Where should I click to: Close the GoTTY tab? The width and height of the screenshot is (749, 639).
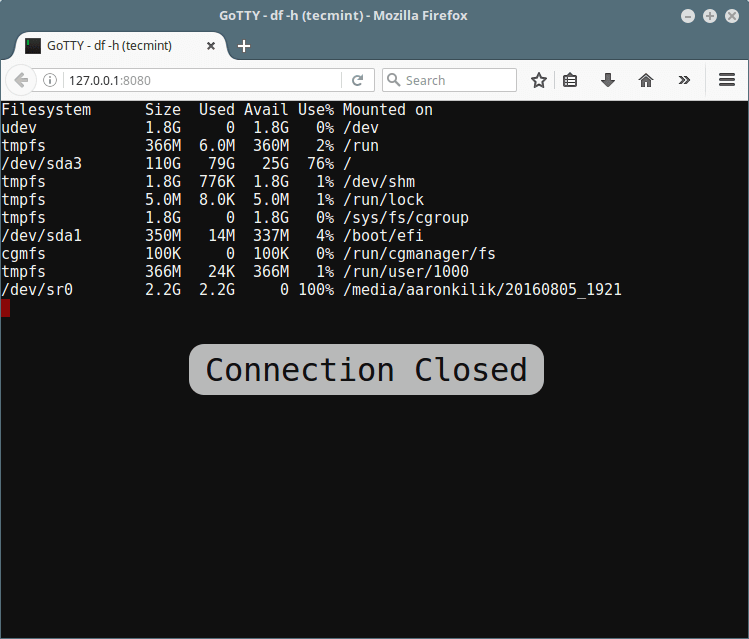click(x=213, y=45)
